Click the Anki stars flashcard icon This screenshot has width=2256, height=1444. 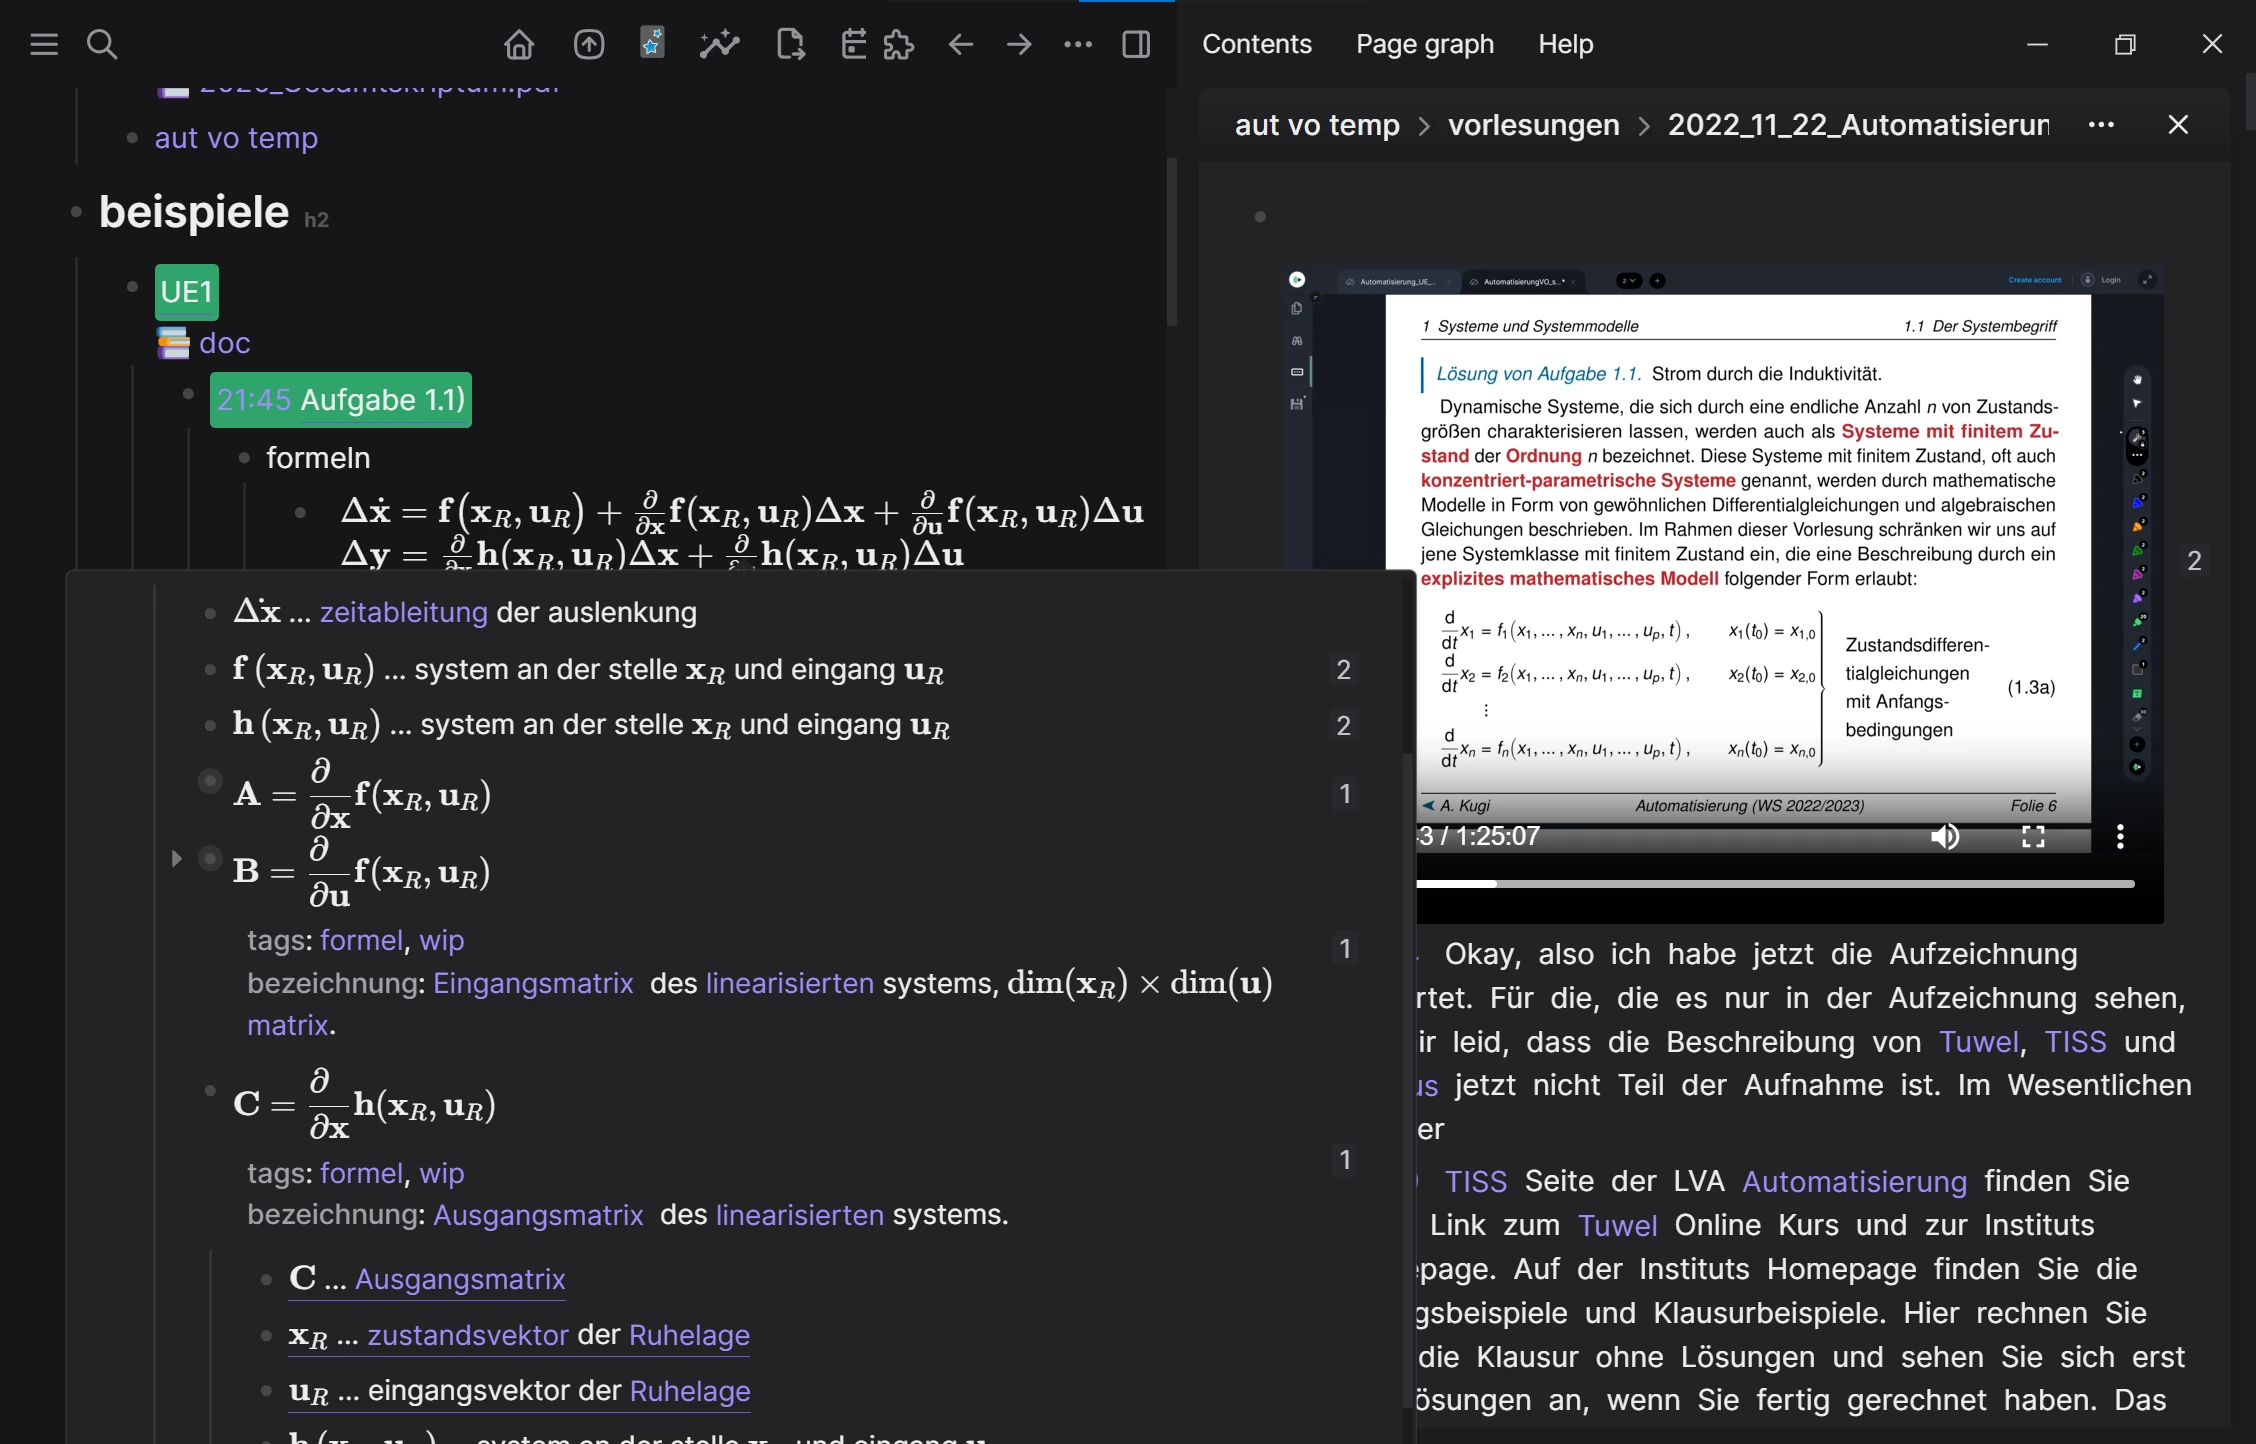pyautogui.click(x=652, y=43)
